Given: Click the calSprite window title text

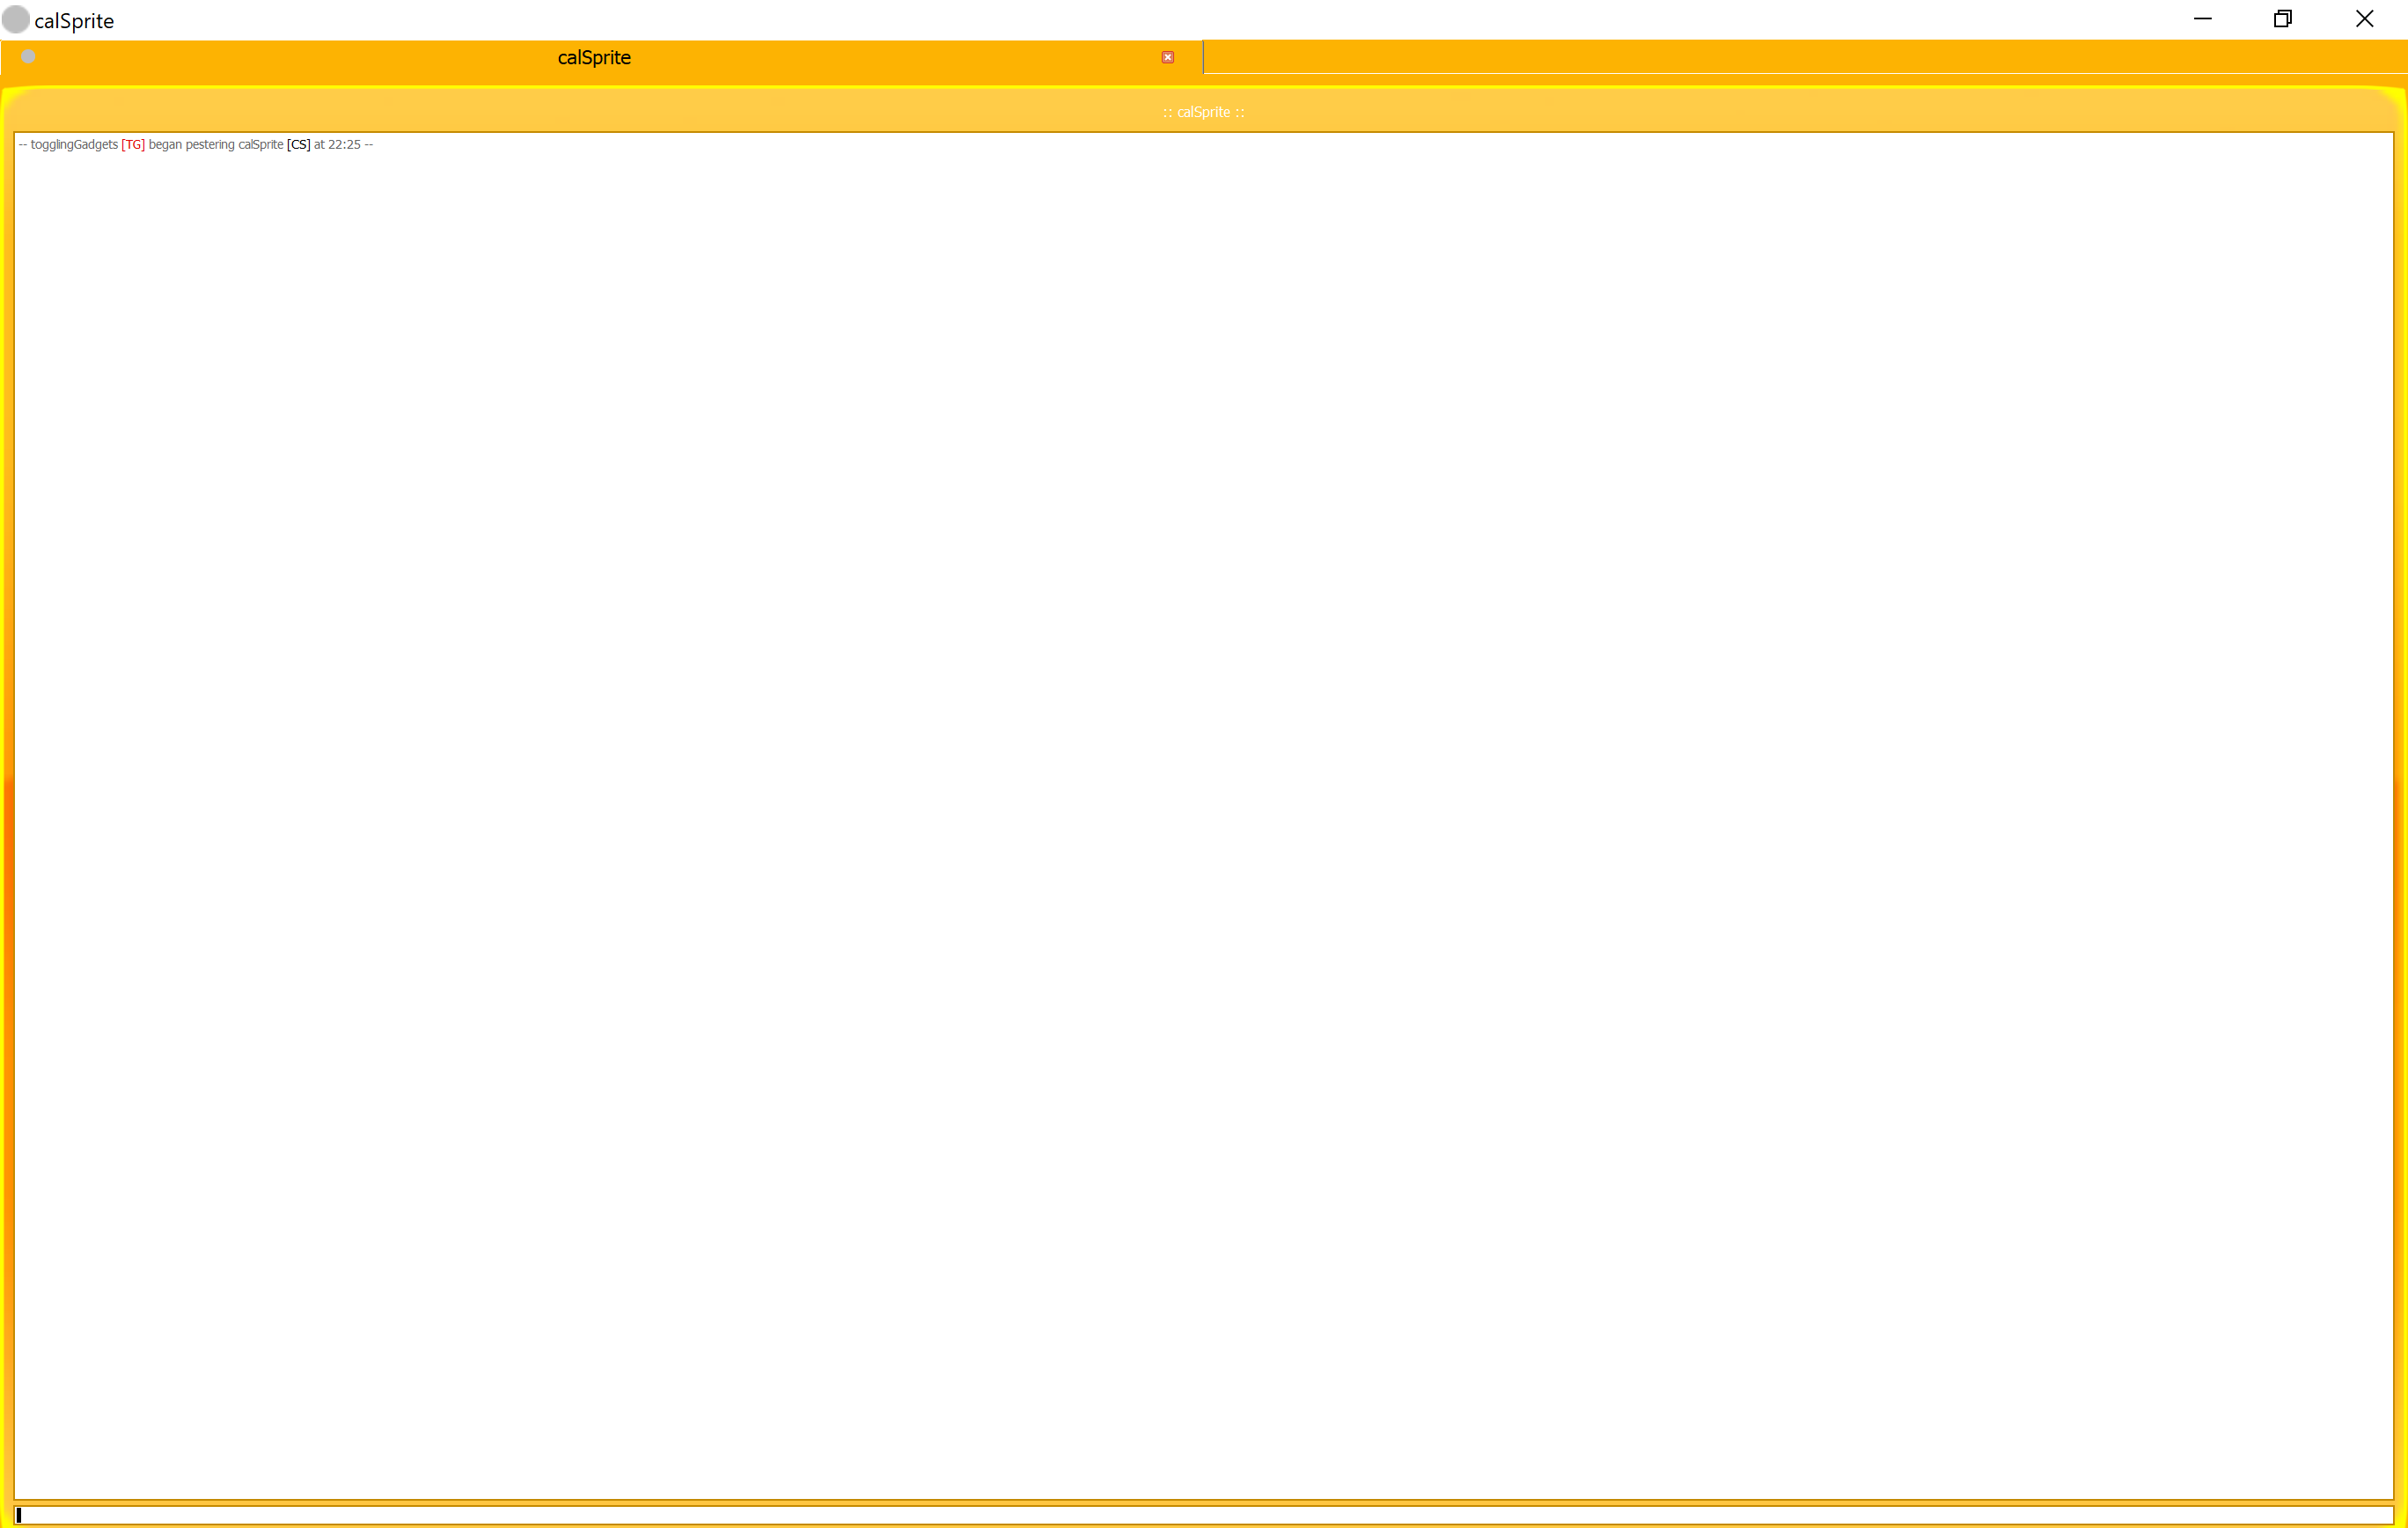Looking at the screenshot, I should [x=74, y=21].
